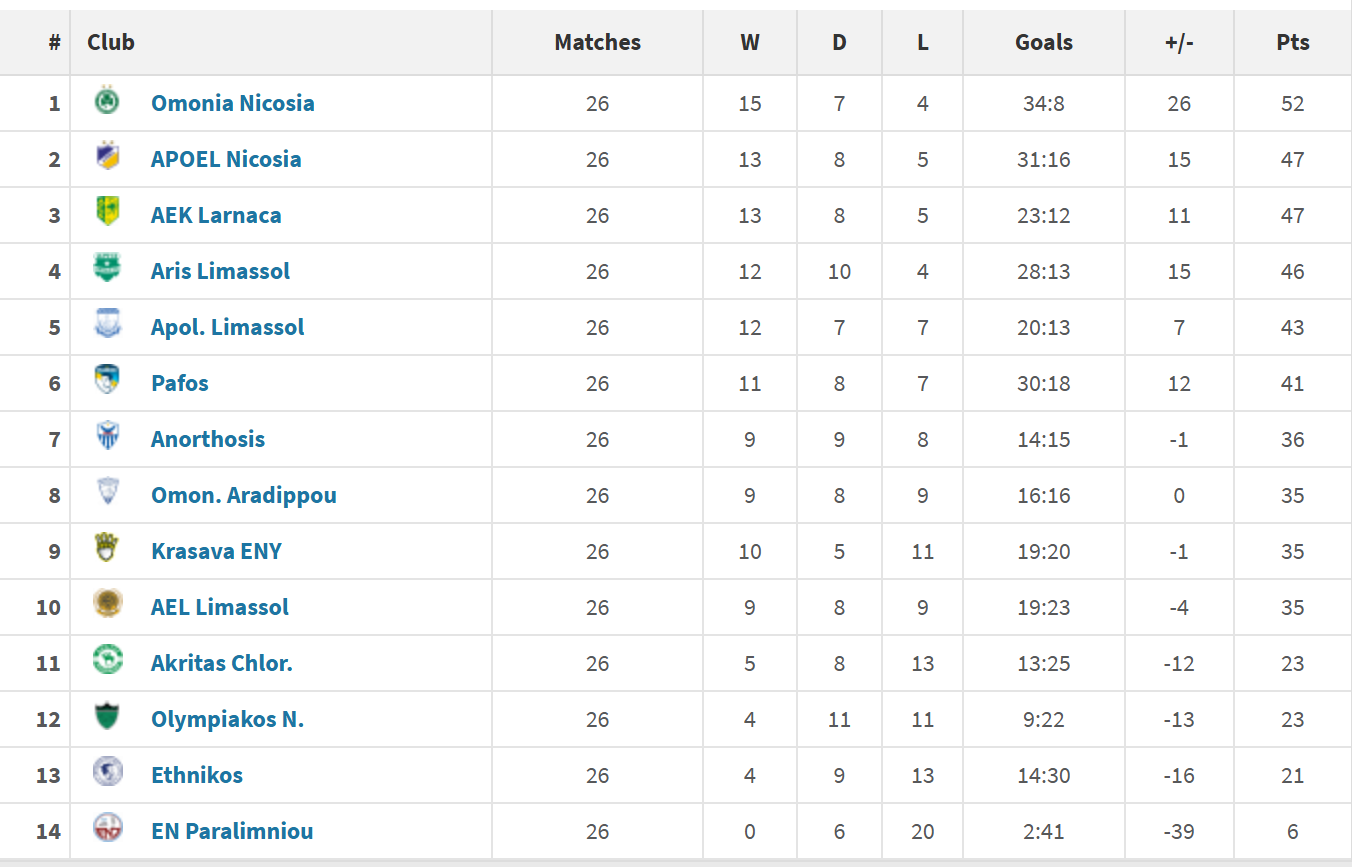
Task: Open the Omon. Aradippou team page
Action: tap(243, 495)
